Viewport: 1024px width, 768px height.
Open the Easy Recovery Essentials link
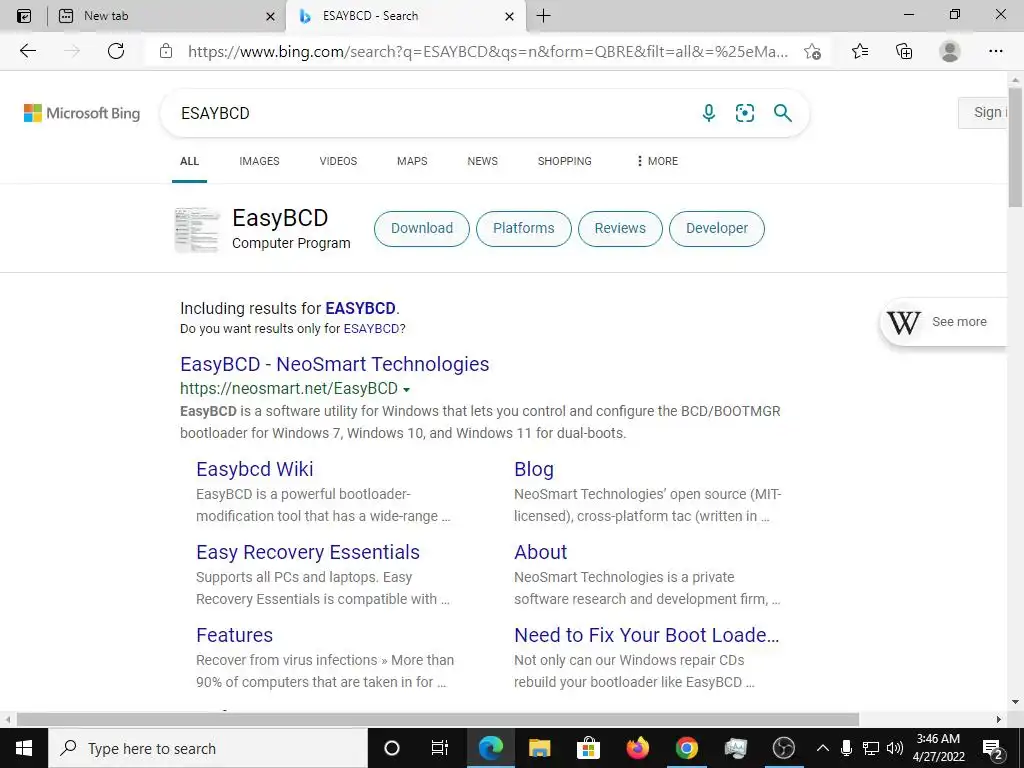click(308, 552)
